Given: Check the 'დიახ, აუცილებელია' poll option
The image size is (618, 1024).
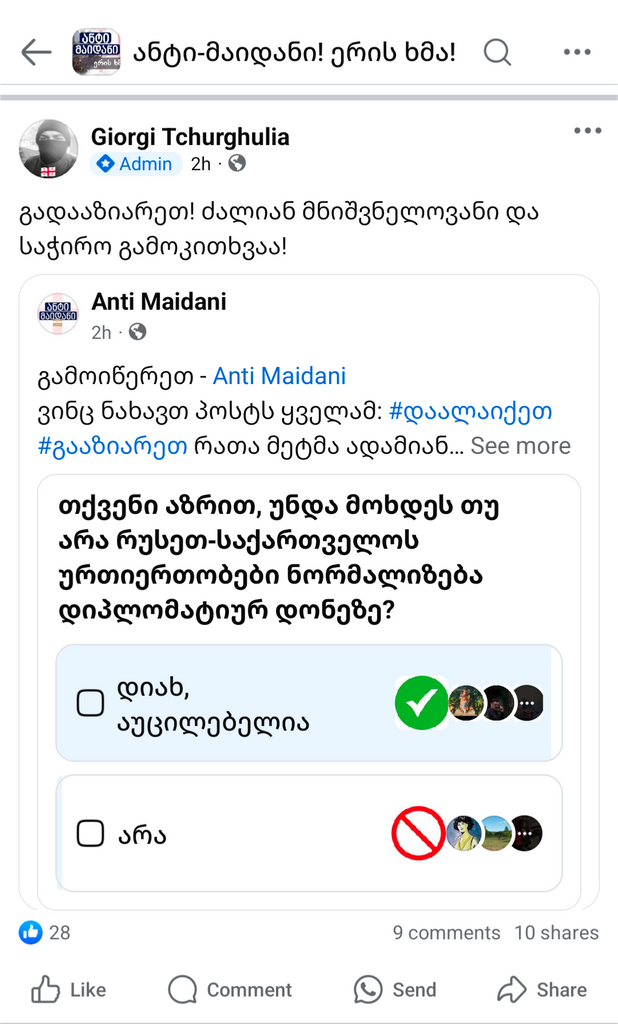Looking at the screenshot, I should pyautogui.click(x=91, y=704).
